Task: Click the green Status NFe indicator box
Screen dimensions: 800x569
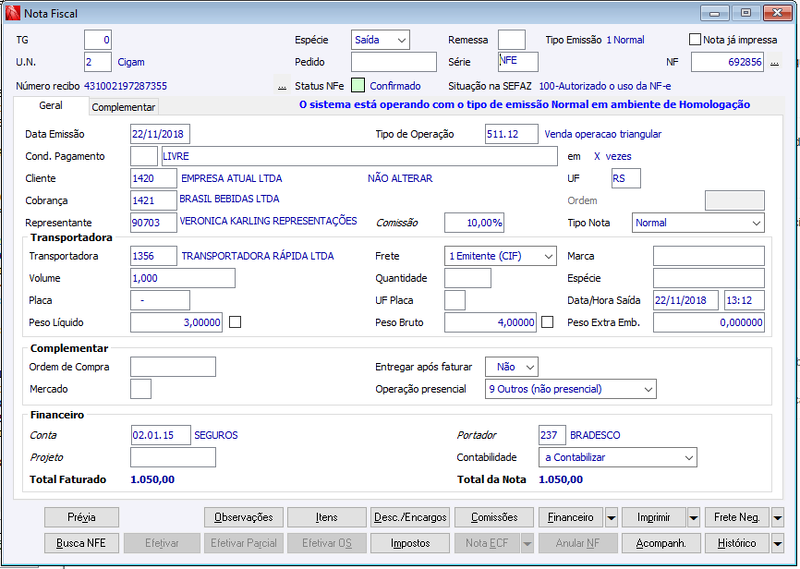Action: [358, 85]
